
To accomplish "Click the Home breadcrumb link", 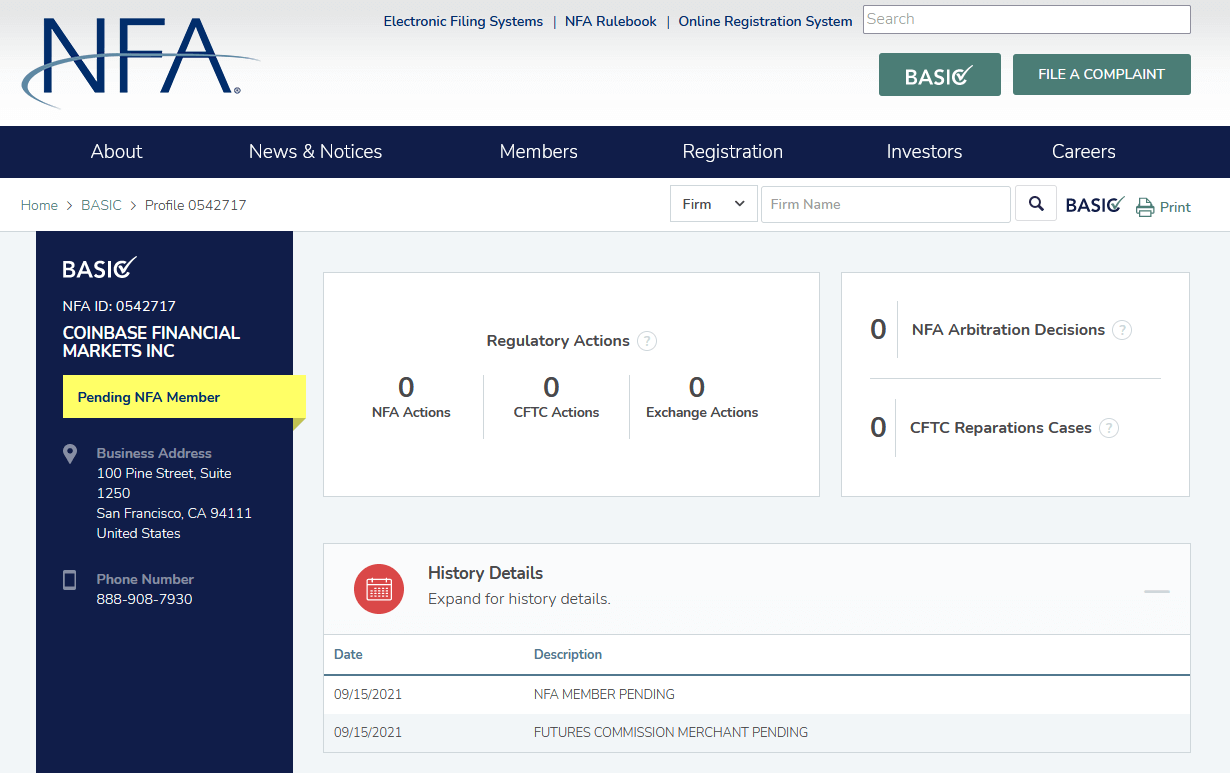I will point(39,205).
